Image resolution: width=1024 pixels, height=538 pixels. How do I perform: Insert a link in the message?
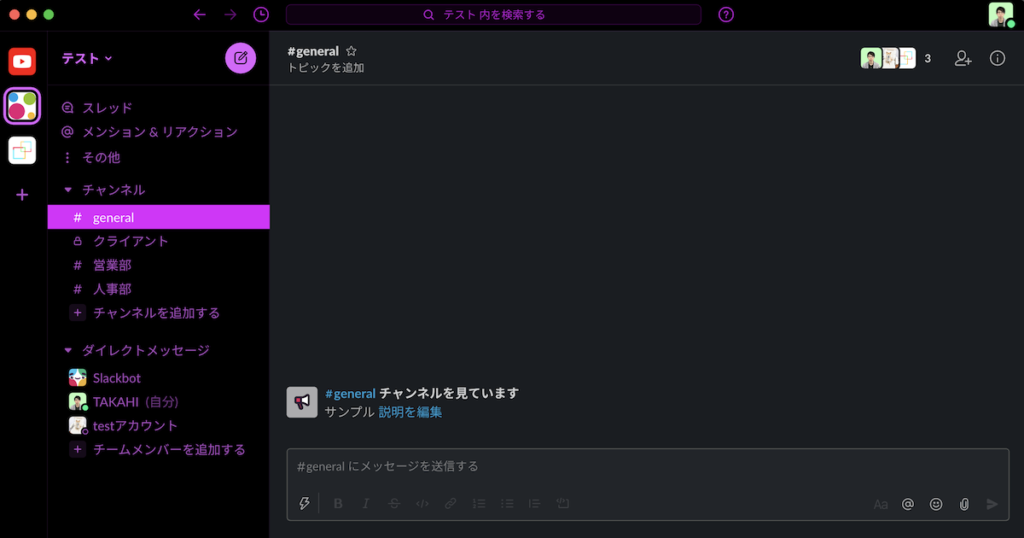[451, 503]
